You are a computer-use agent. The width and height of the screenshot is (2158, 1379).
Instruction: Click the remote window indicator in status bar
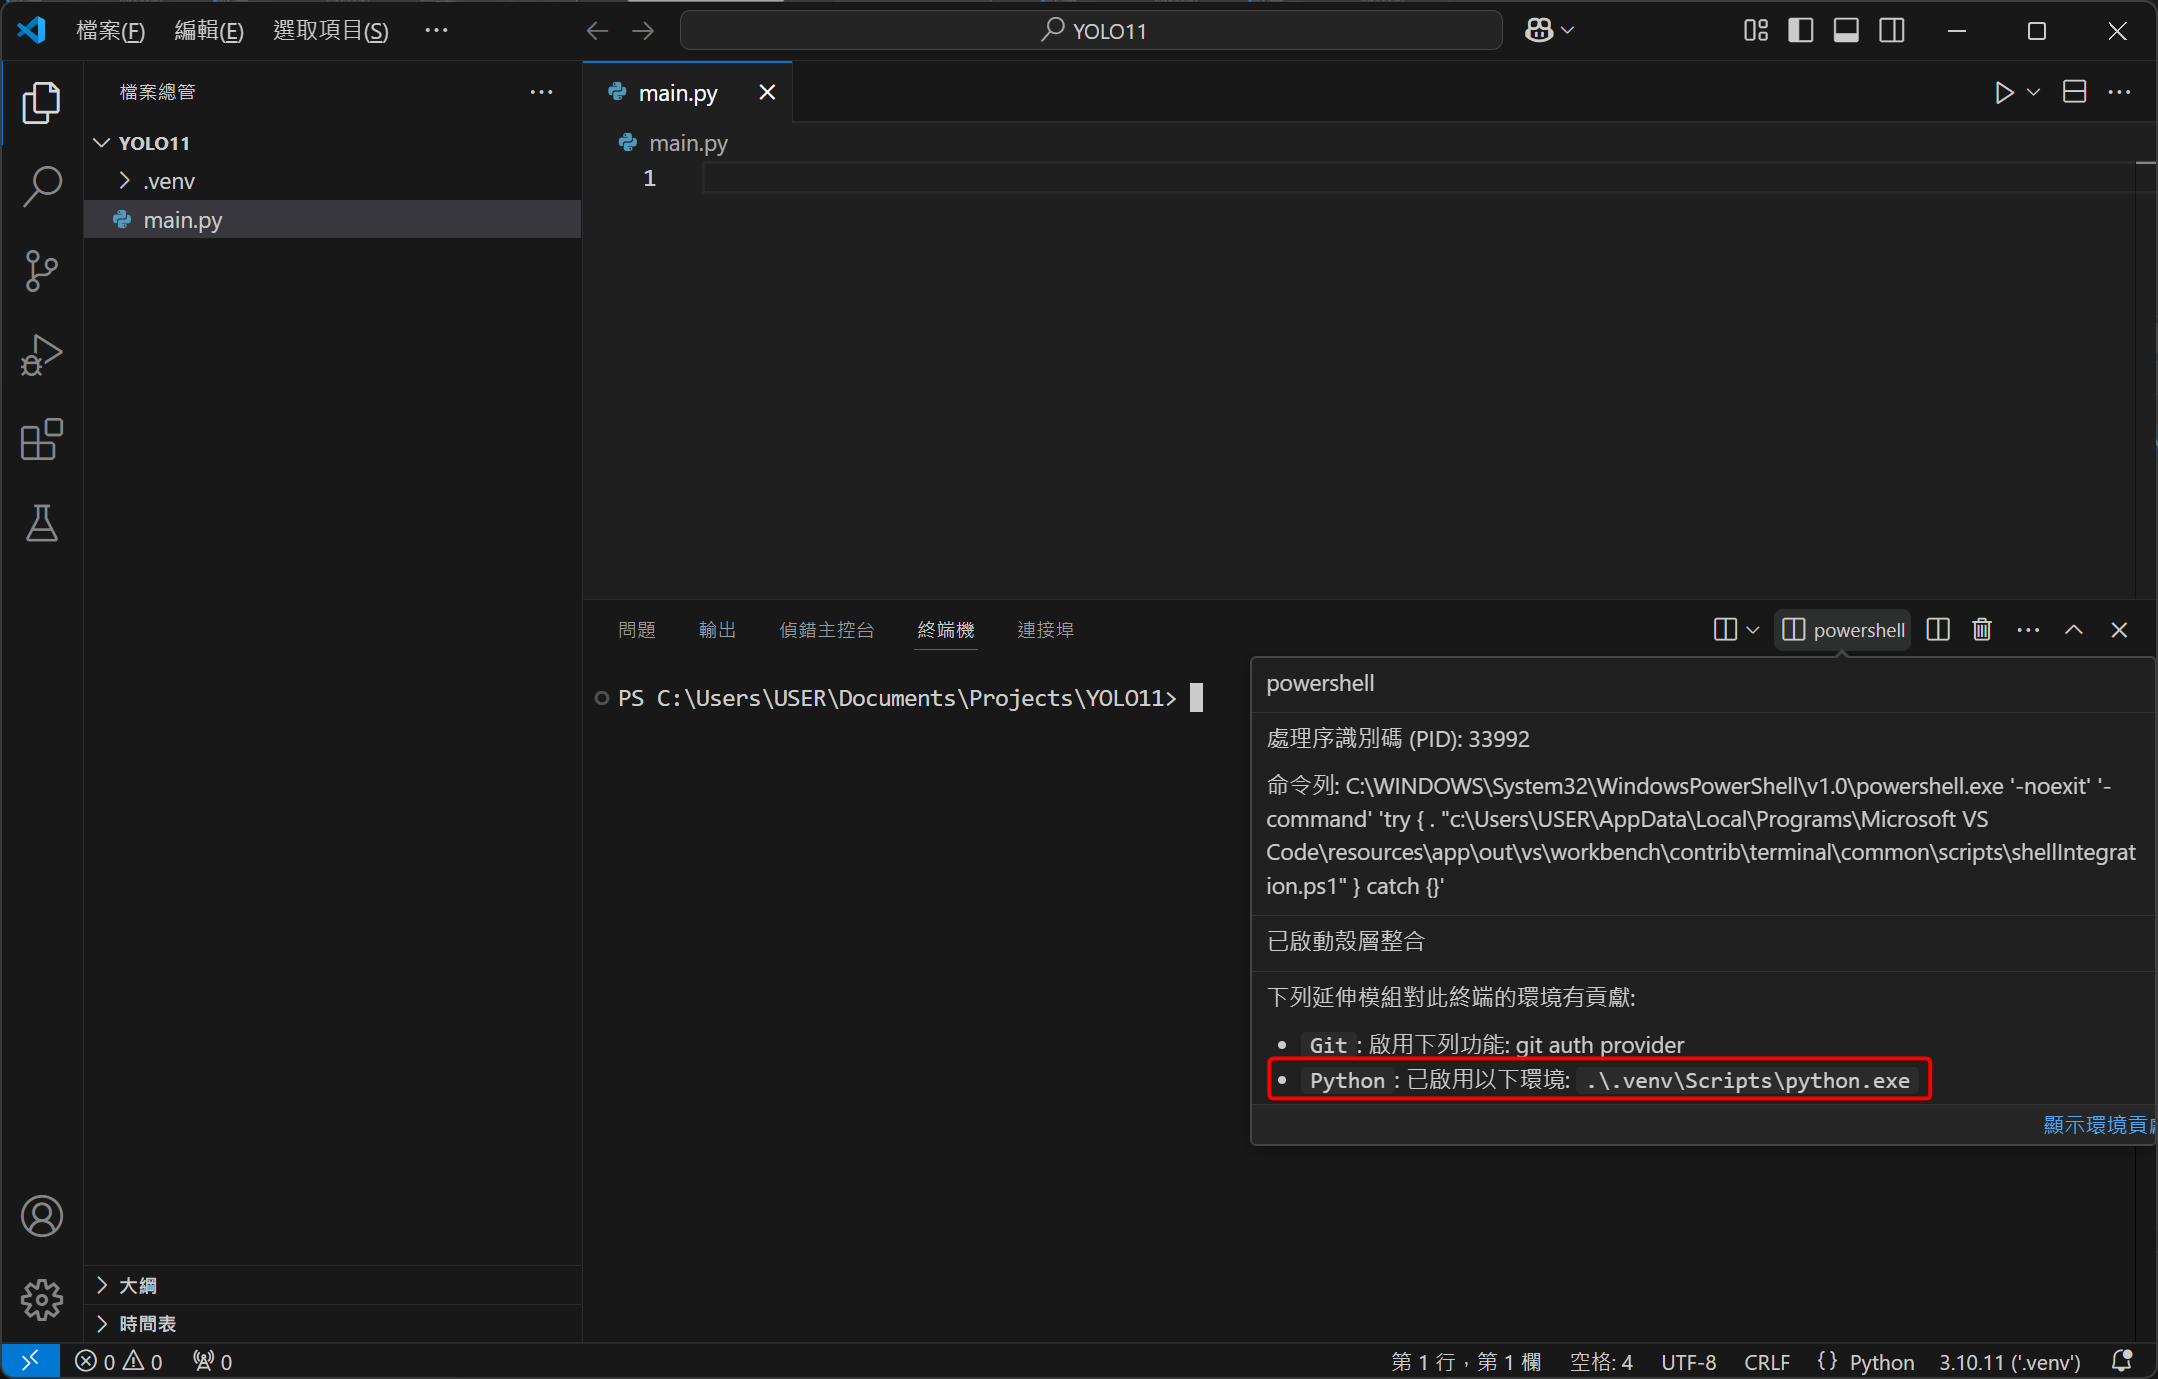point(30,1361)
